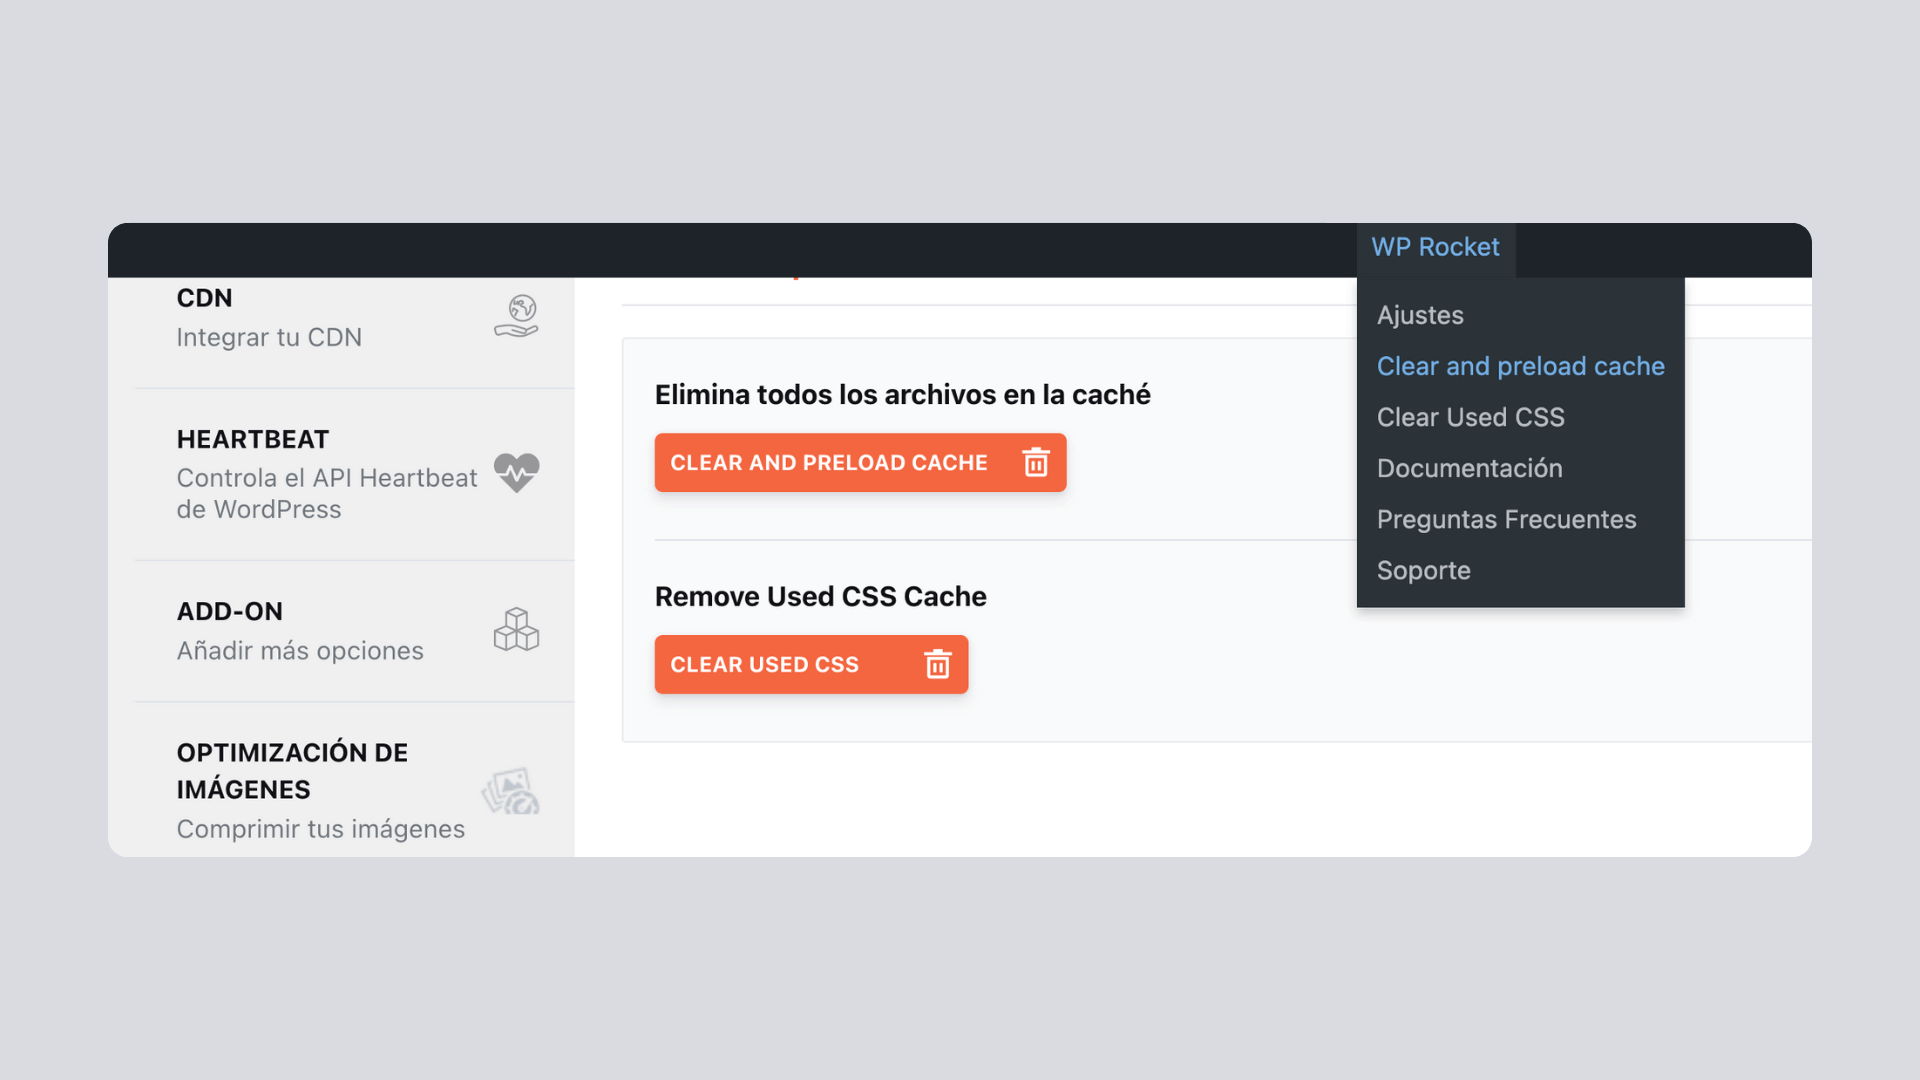Image resolution: width=1920 pixels, height=1080 pixels.
Task: Choose Clear and preload cache menu entry
Action: click(x=1520, y=366)
